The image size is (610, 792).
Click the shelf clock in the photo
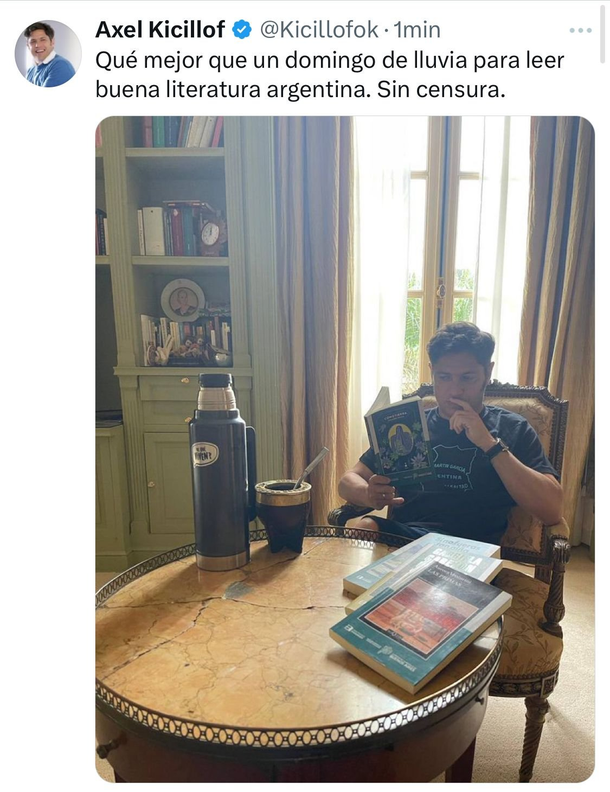[x=210, y=234]
